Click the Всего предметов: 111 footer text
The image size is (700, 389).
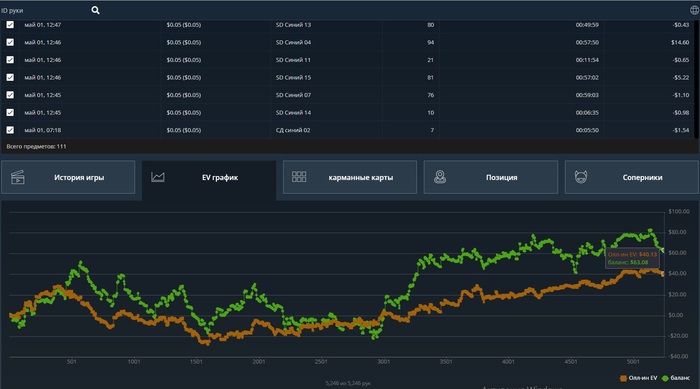36,146
